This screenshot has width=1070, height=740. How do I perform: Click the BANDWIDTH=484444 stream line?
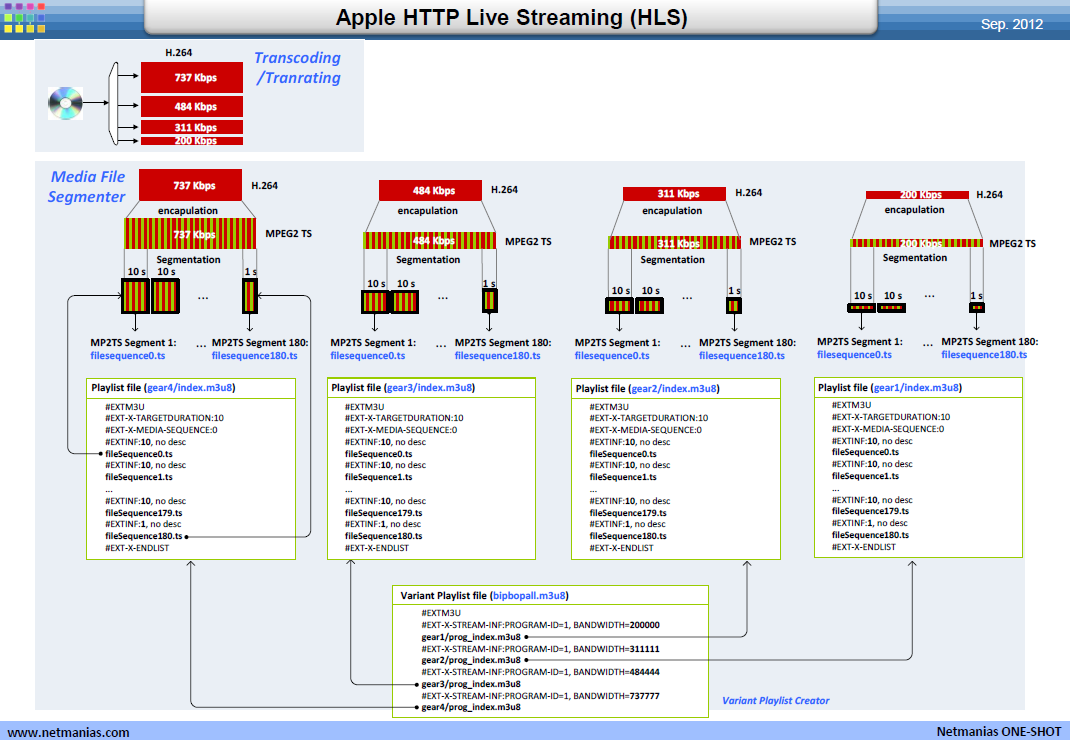point(540,672)
